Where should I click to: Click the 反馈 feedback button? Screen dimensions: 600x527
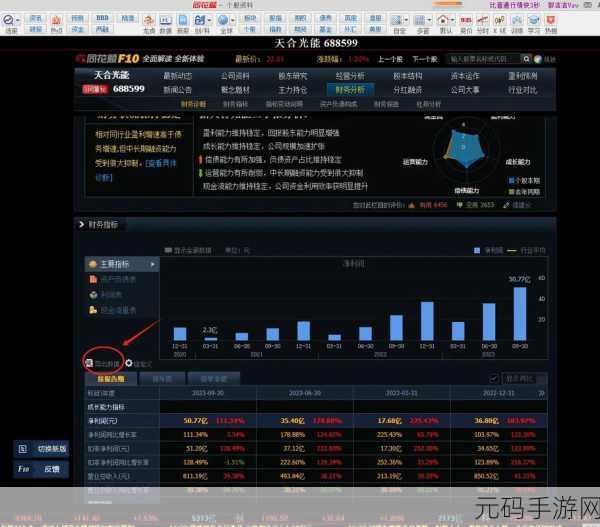[42, 469]
